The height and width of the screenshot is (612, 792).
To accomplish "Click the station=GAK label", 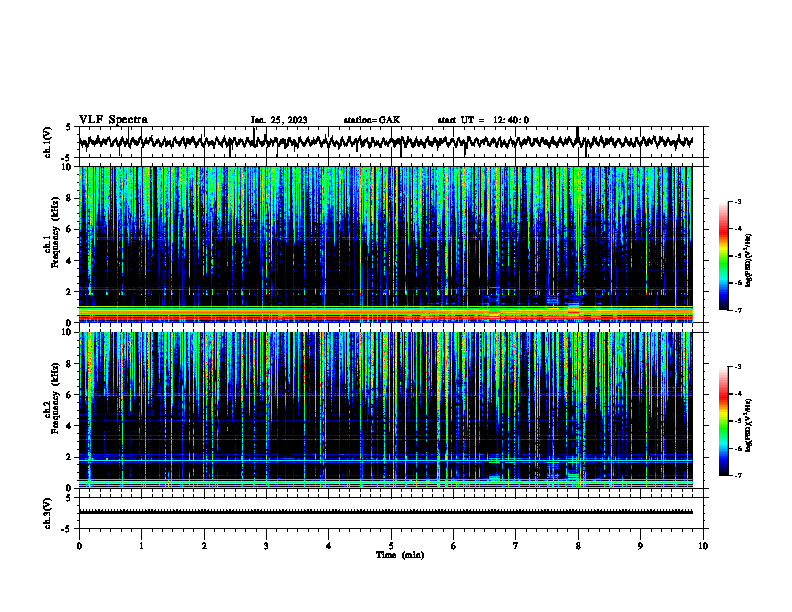I will point(372,120).
